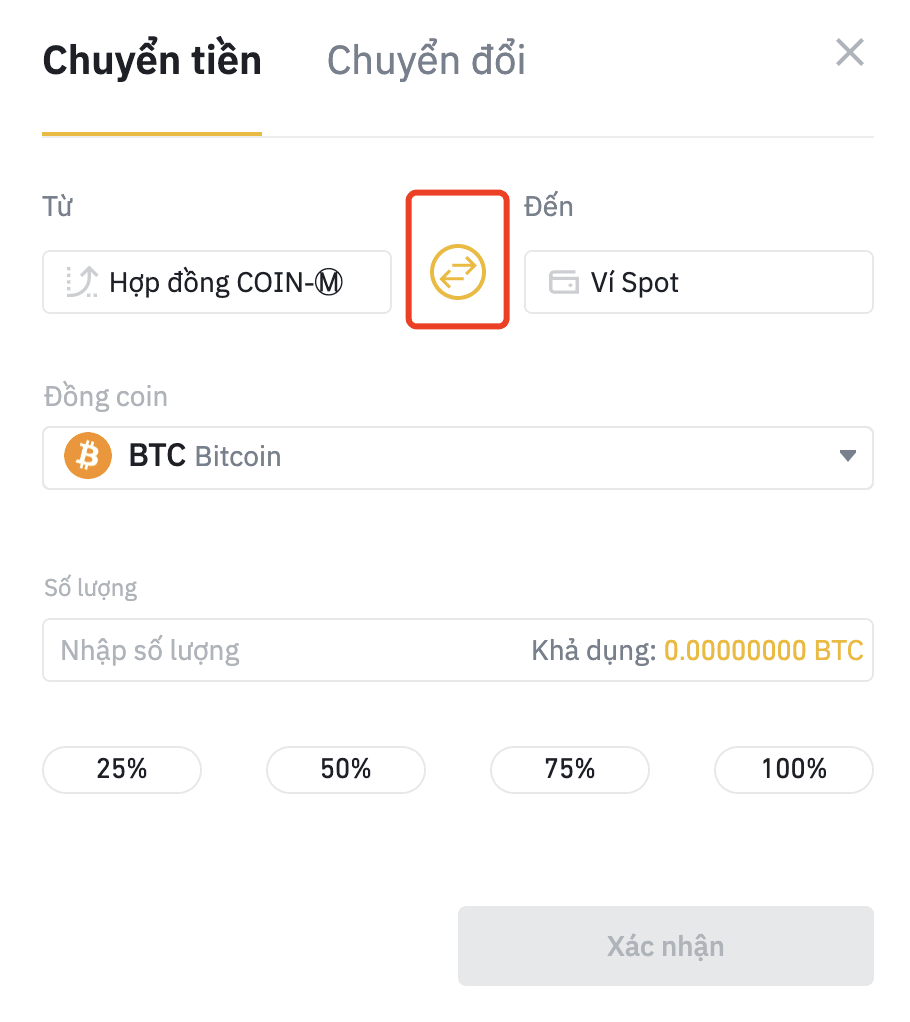Click the wallet icon next to Ví Spot
This screenshot has width=910, height=1022.
point(563,282)
